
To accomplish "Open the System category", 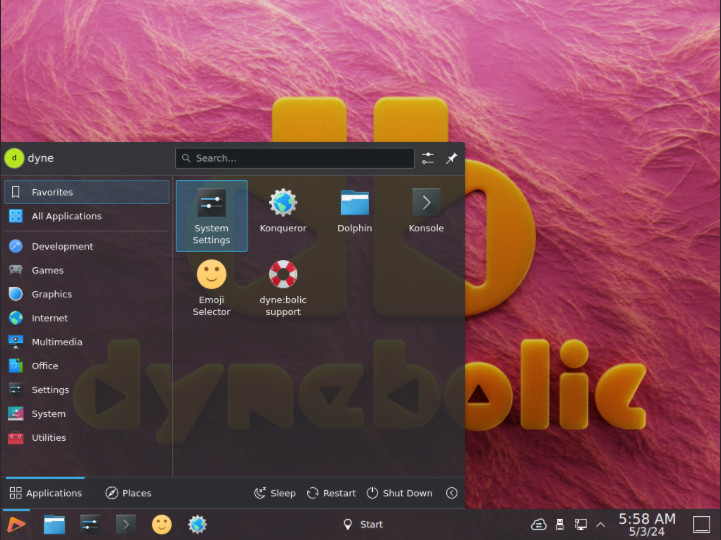I will point(87,414).
